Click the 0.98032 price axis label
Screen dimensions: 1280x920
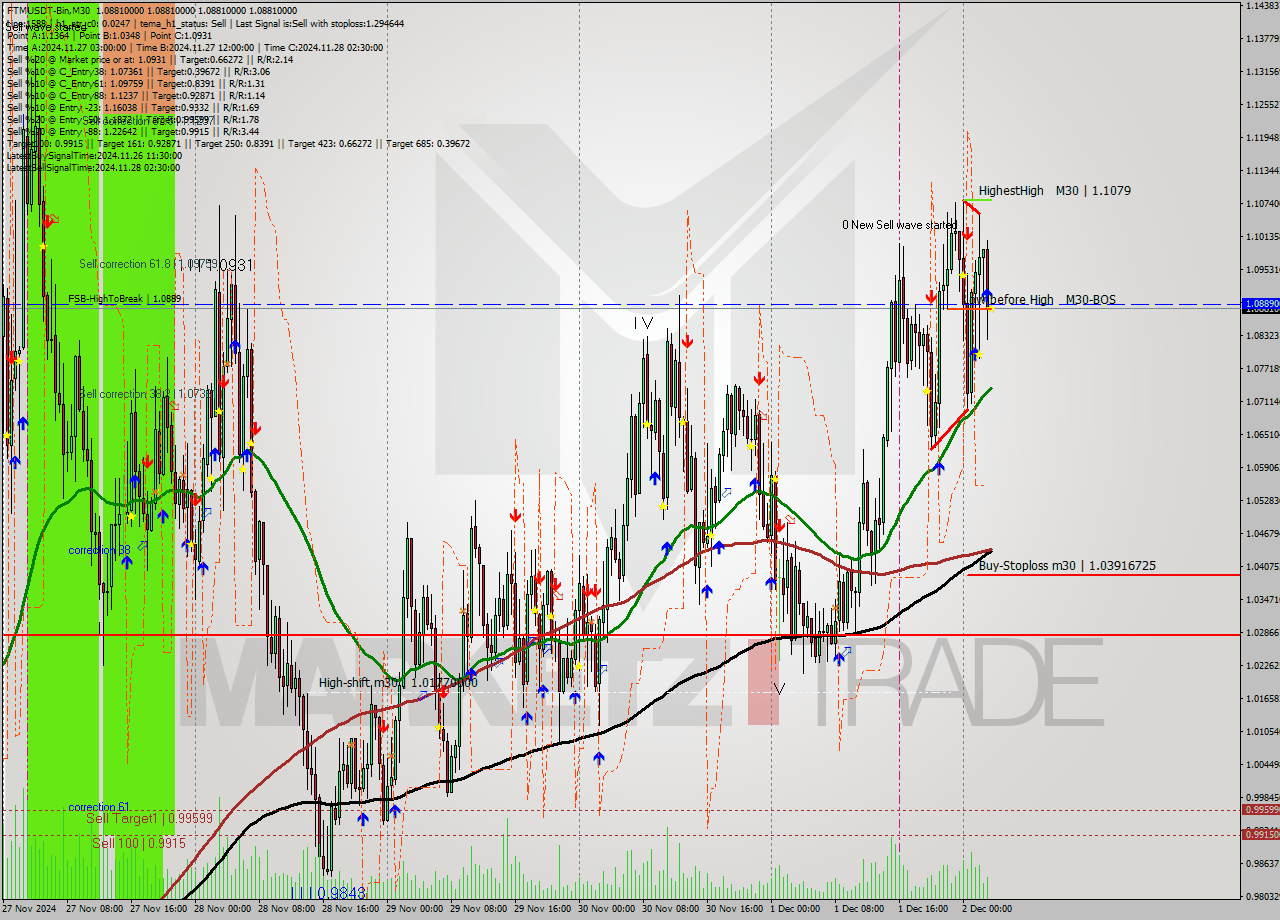click(1262, 895)
